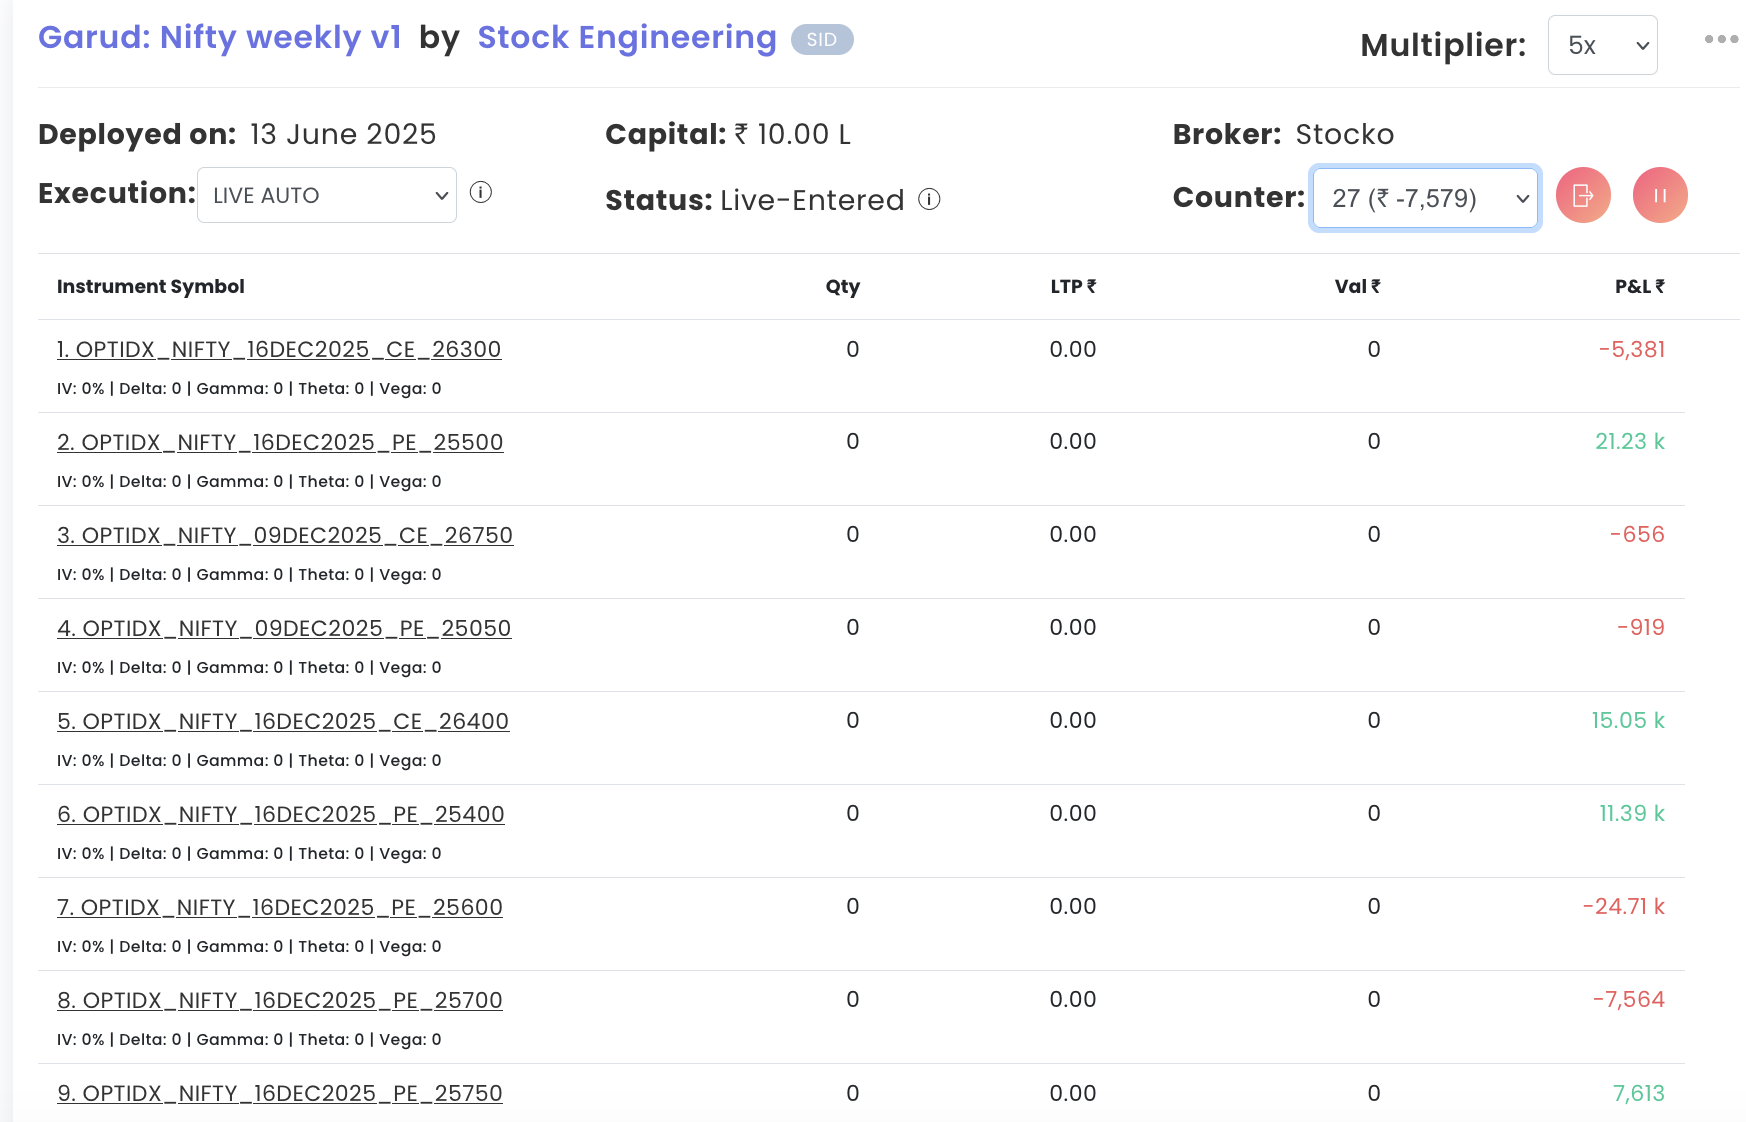
Task: Click NIFTY 16DEC2025 PE 25600 symbol
Action: (x=280, y=908)
